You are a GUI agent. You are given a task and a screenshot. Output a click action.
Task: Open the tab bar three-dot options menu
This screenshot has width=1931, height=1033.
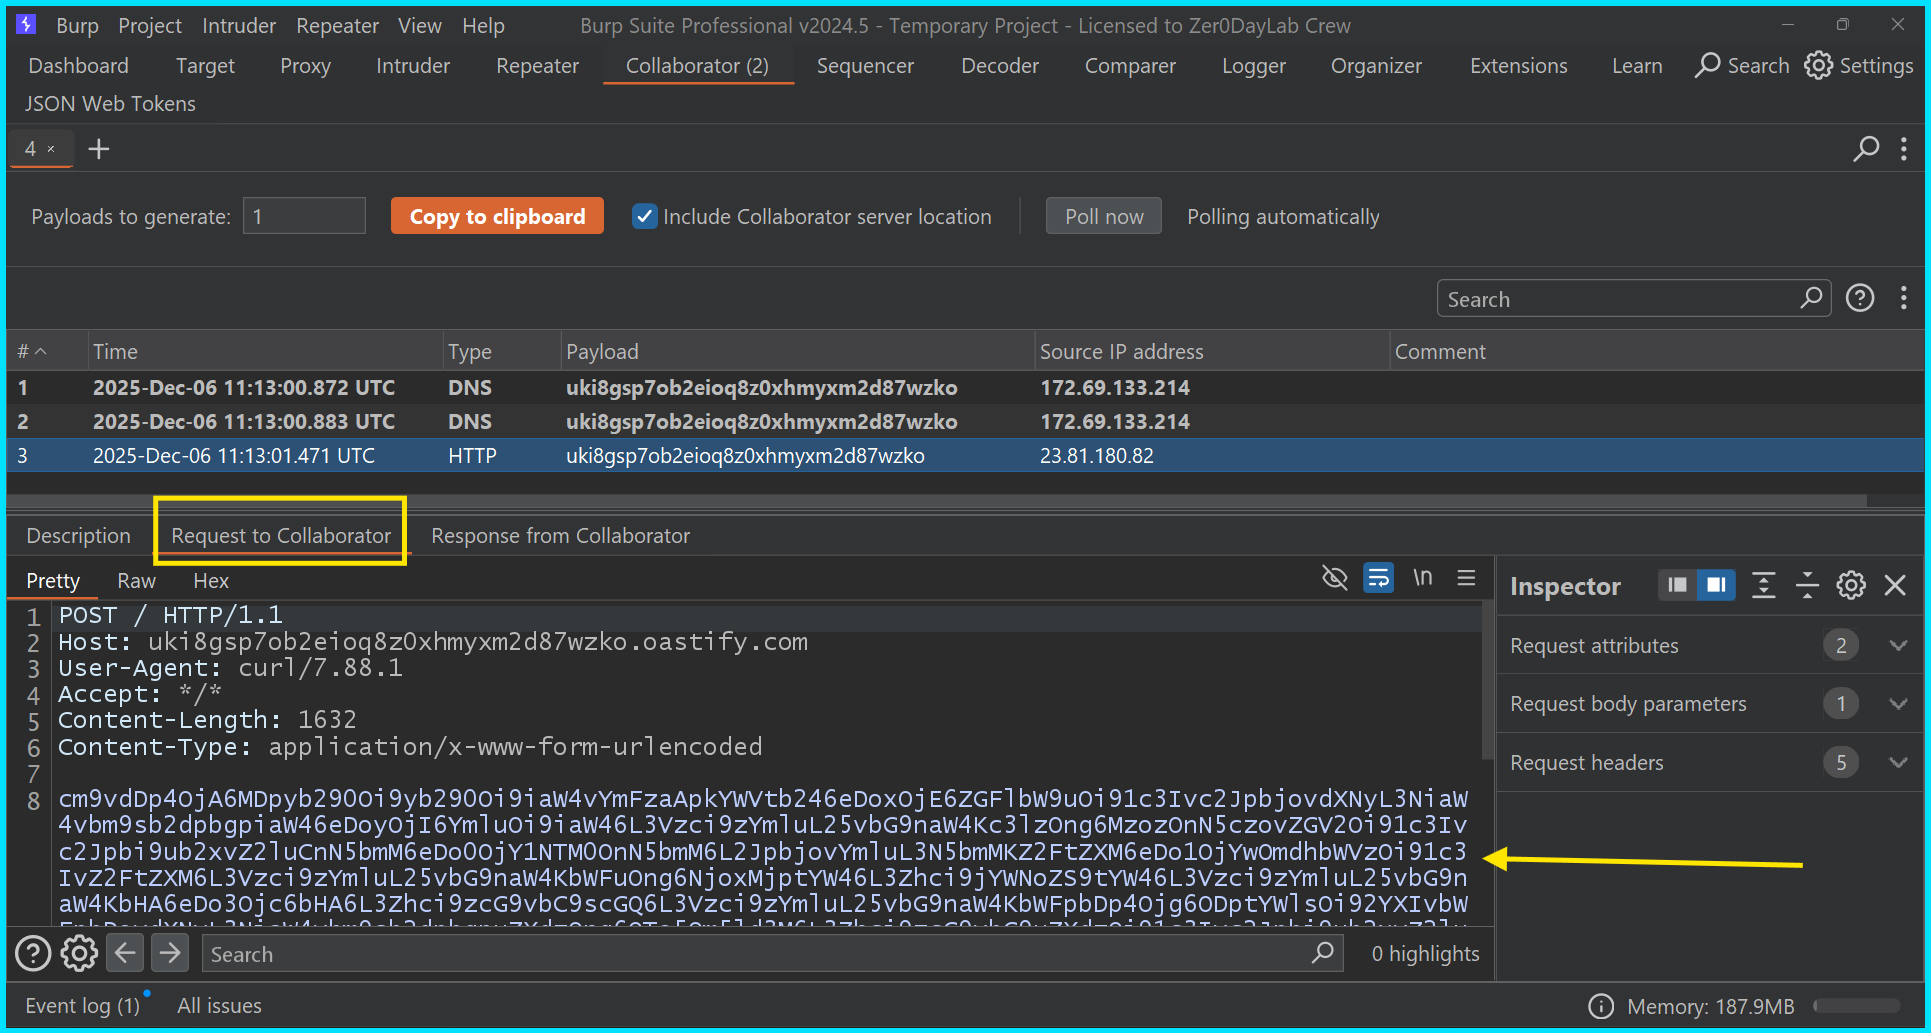(1903, 149)
